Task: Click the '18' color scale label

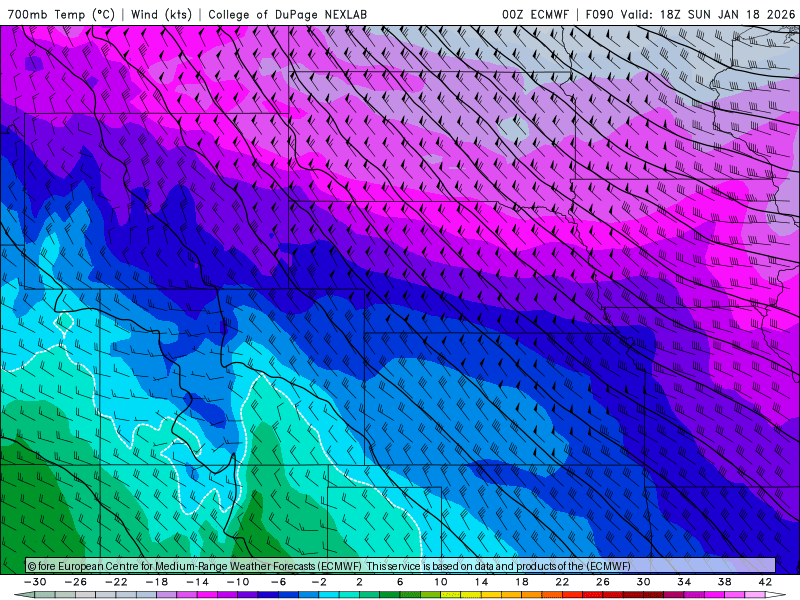Action: click(522, 582)
